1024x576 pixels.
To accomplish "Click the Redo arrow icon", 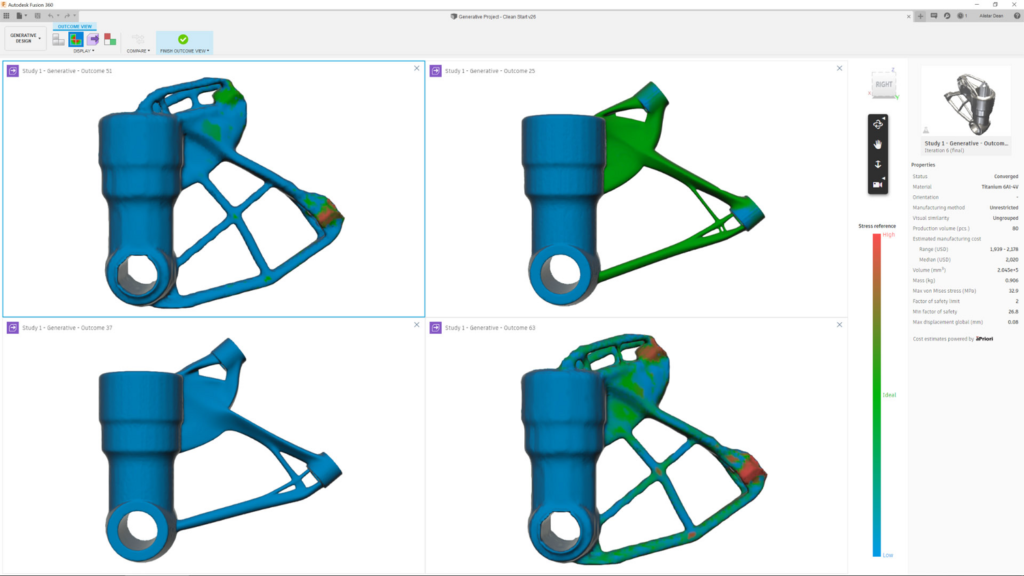I will tap(67, 15).
